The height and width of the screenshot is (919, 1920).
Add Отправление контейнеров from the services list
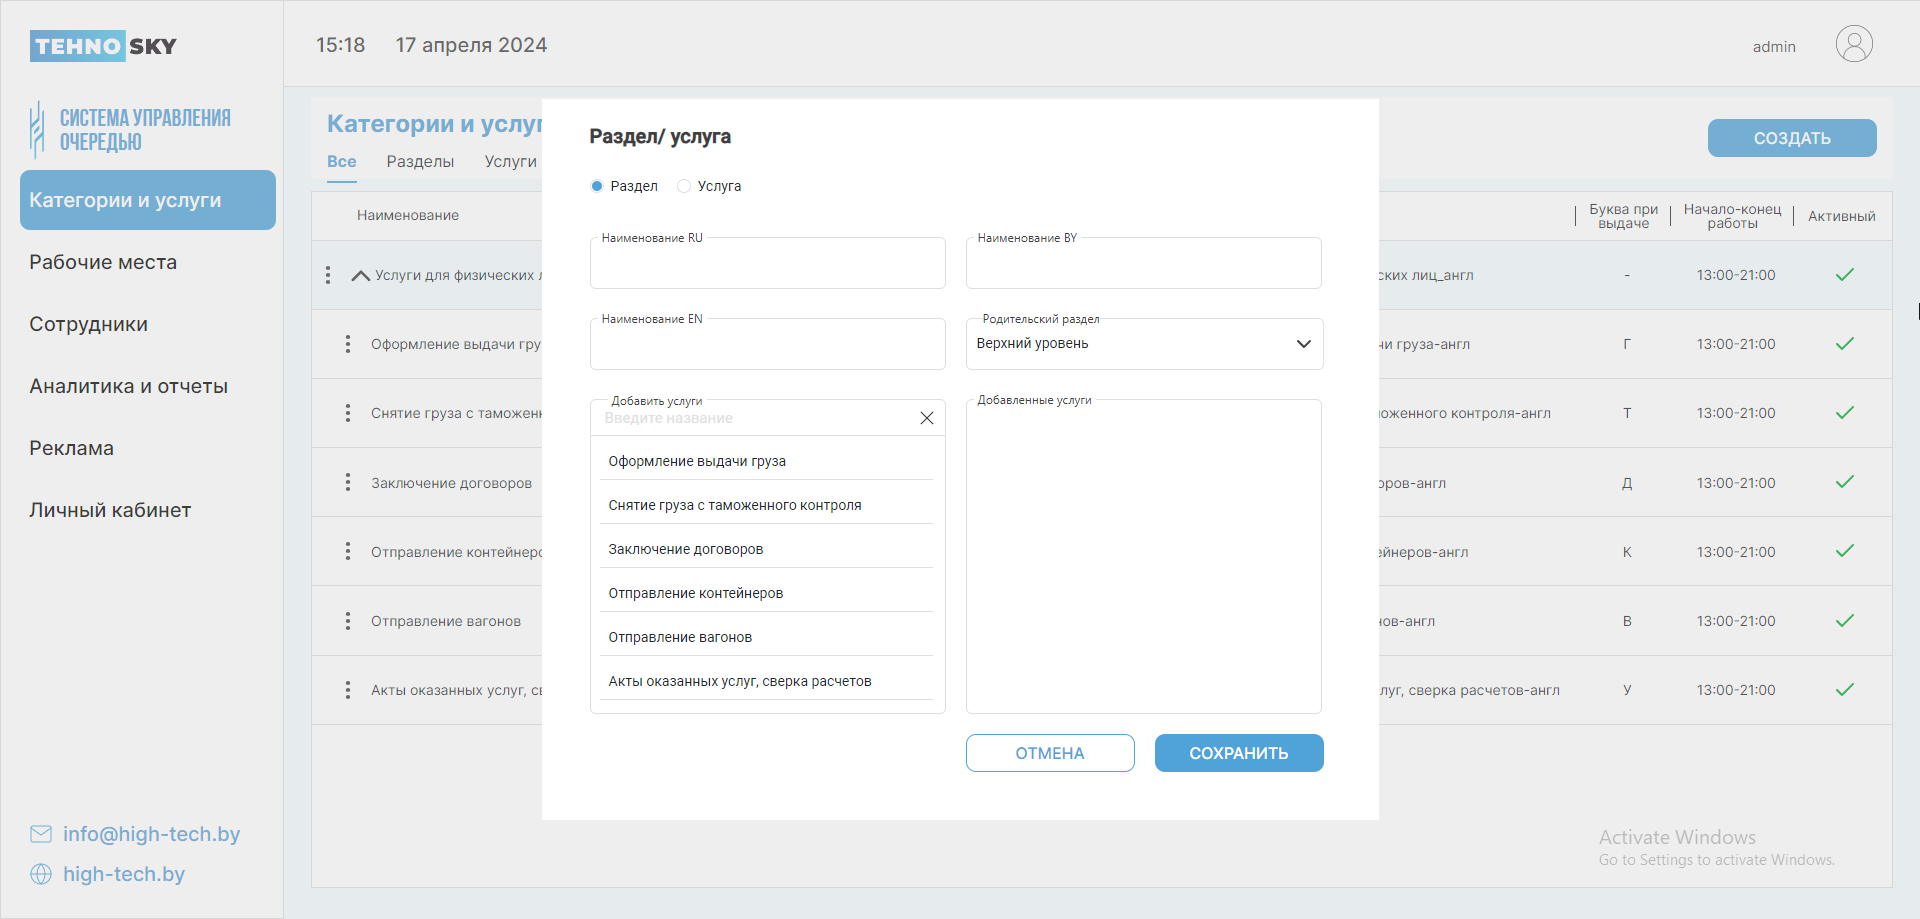point(696,593)
